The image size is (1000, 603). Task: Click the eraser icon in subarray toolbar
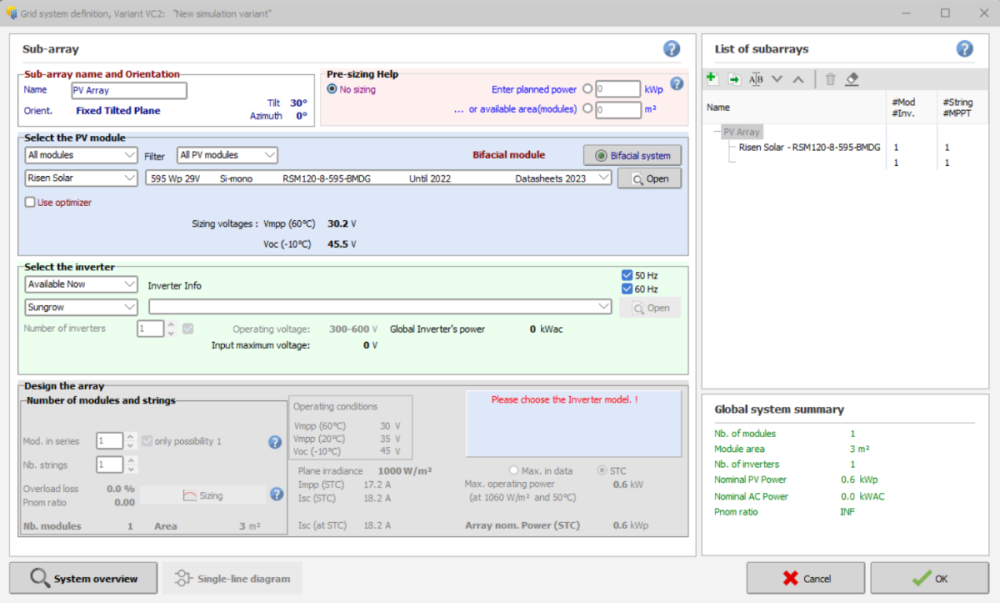(x=852, y=79)
